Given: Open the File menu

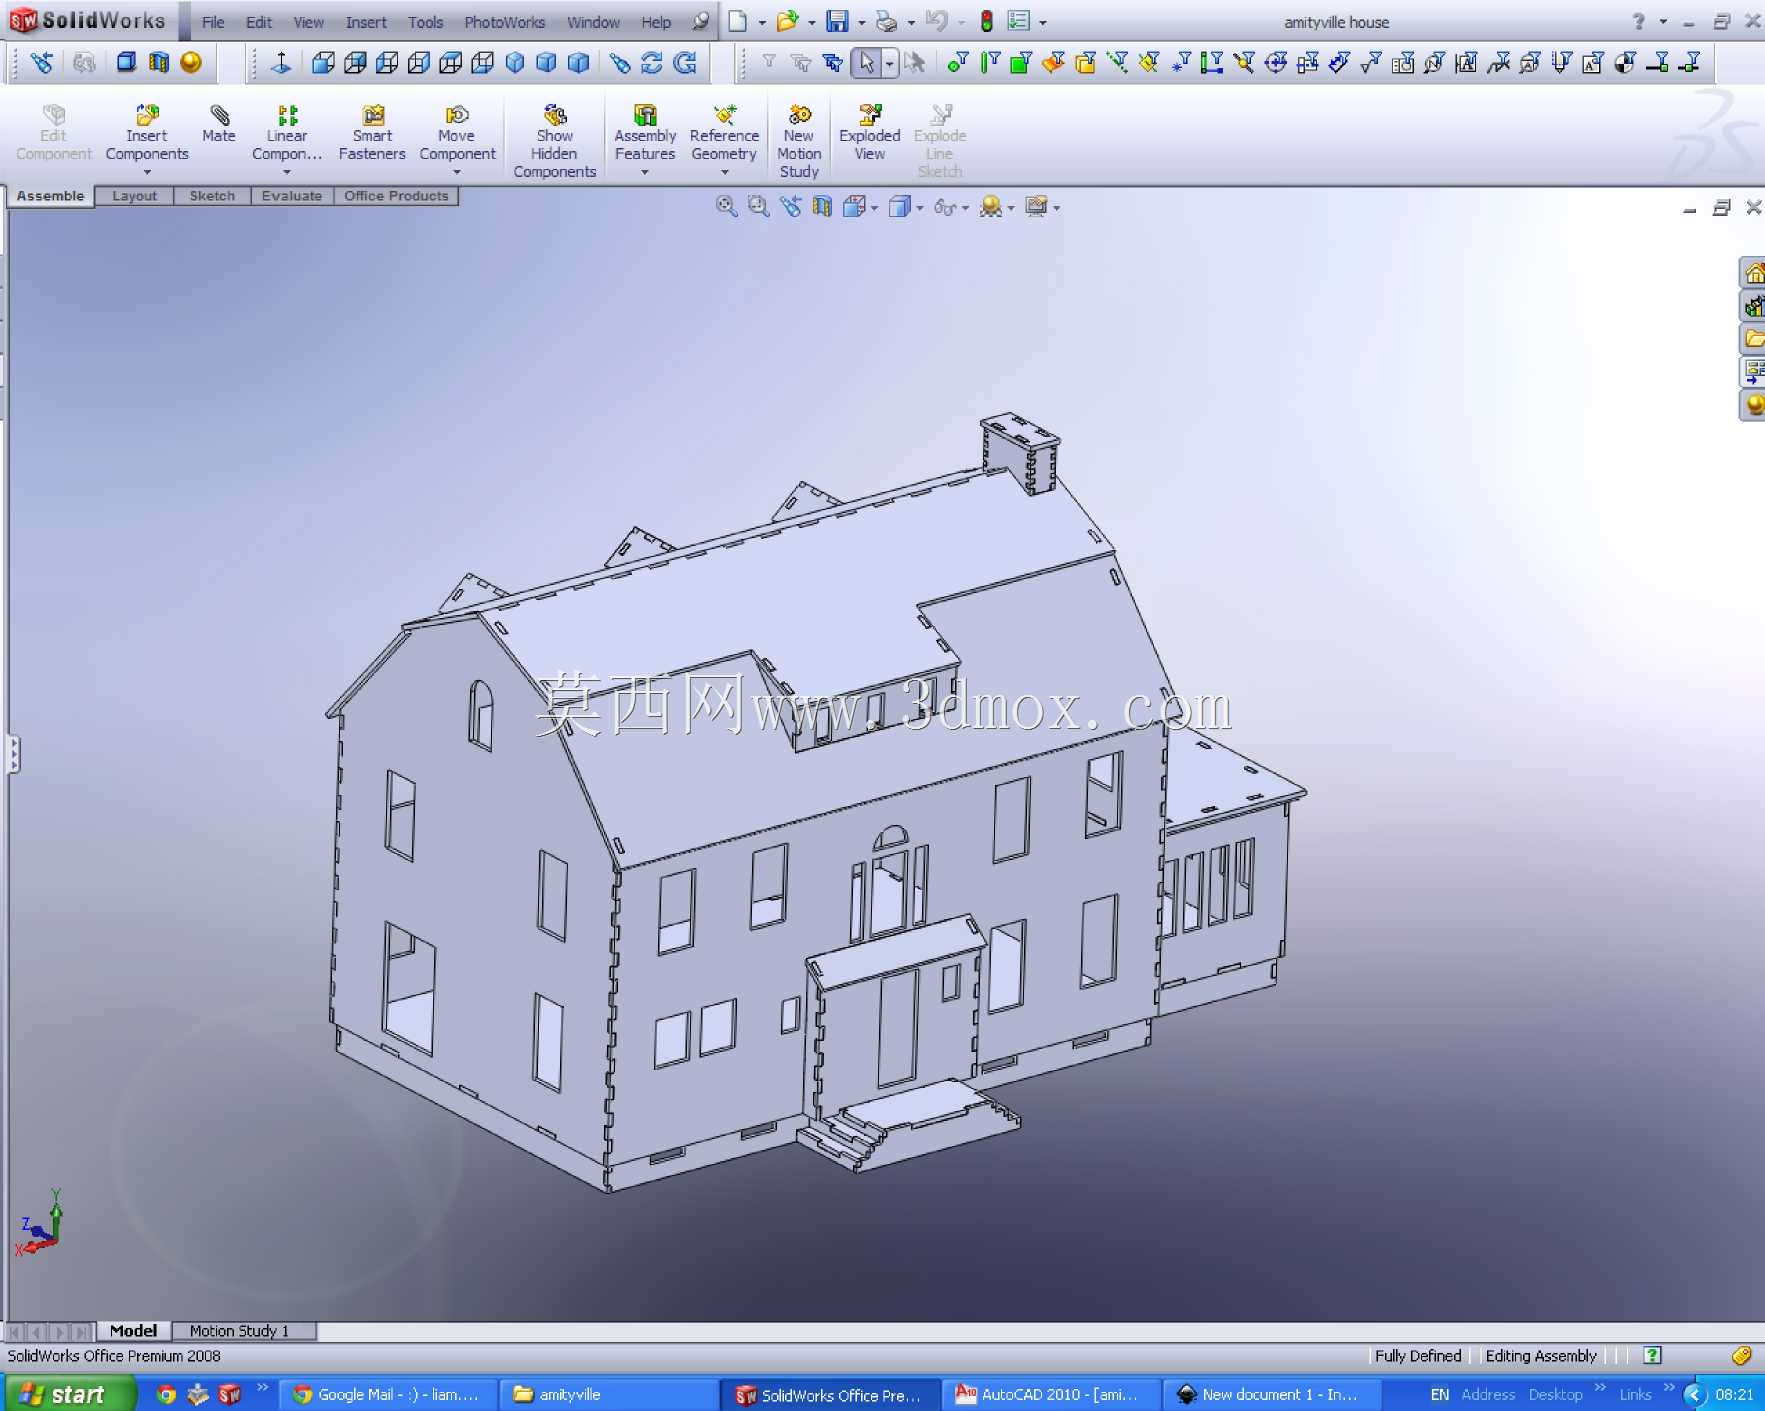Looking at the screenshot, I should click(x=213, y=22).
